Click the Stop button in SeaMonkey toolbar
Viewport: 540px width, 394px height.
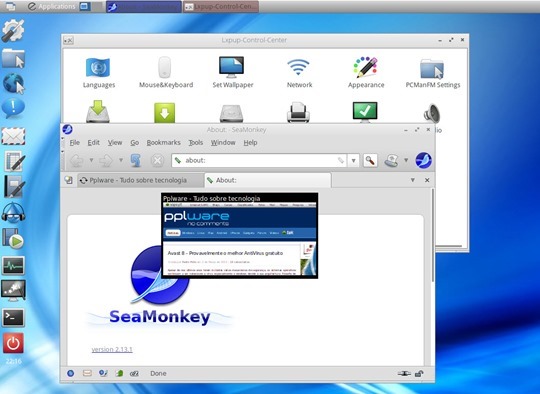(x=157, y=160)
